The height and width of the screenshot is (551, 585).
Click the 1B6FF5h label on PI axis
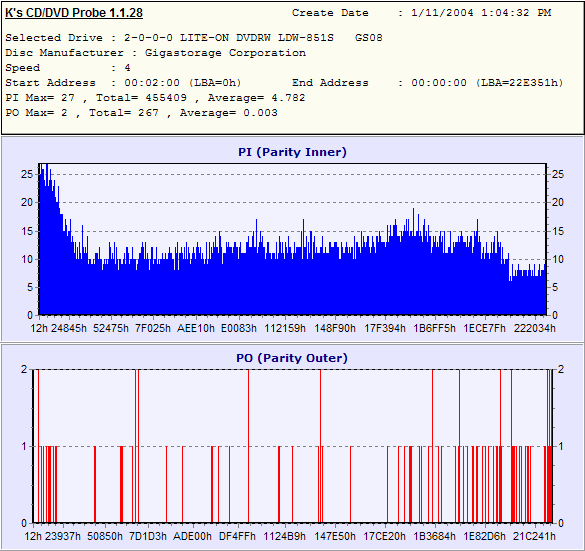[434, 328]
